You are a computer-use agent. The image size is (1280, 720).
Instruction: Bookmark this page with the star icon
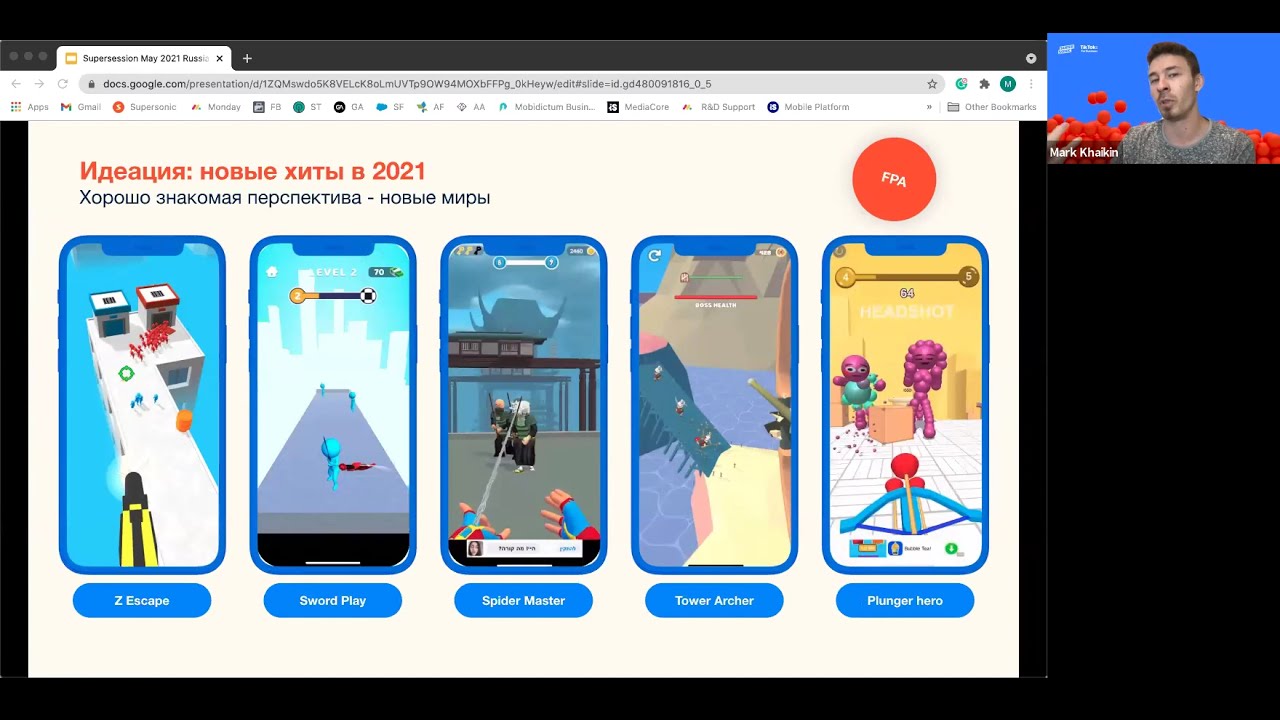[932, 84]
